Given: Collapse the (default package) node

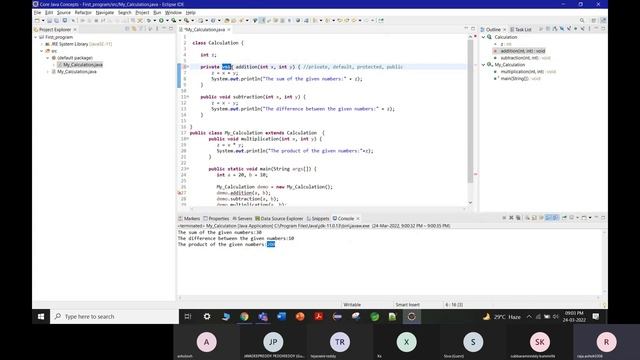Looking at the screenshot, I should (48, 58).
